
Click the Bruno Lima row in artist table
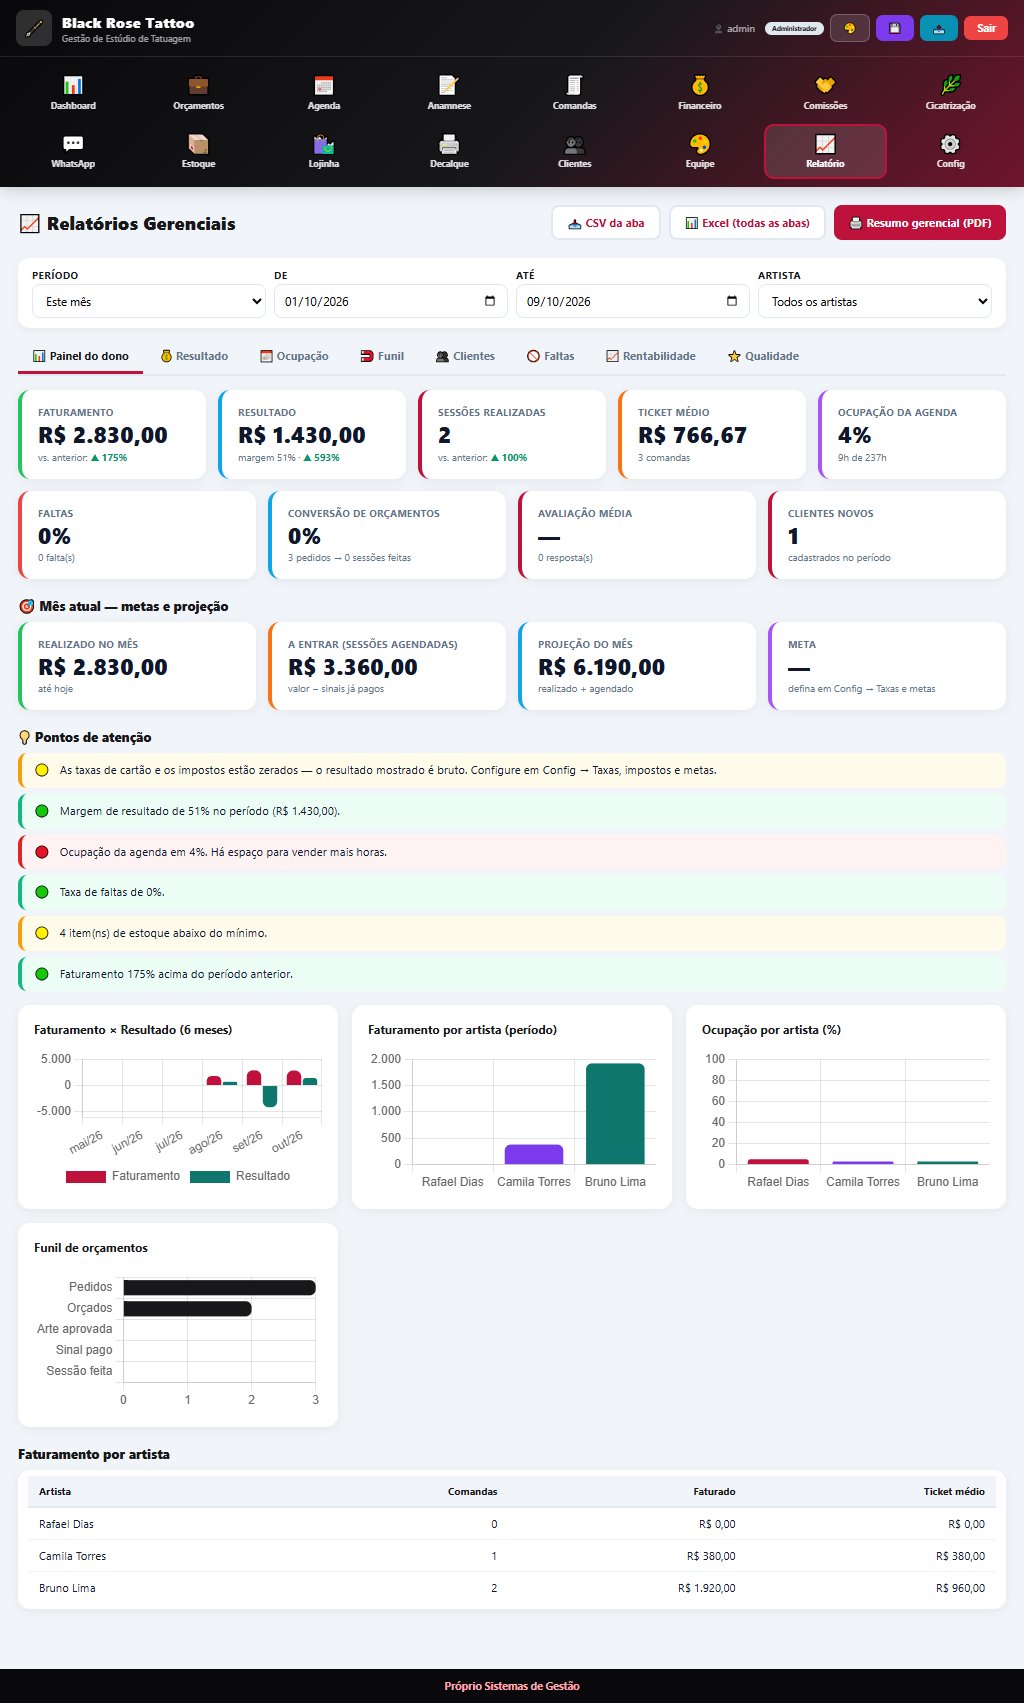512,1588
